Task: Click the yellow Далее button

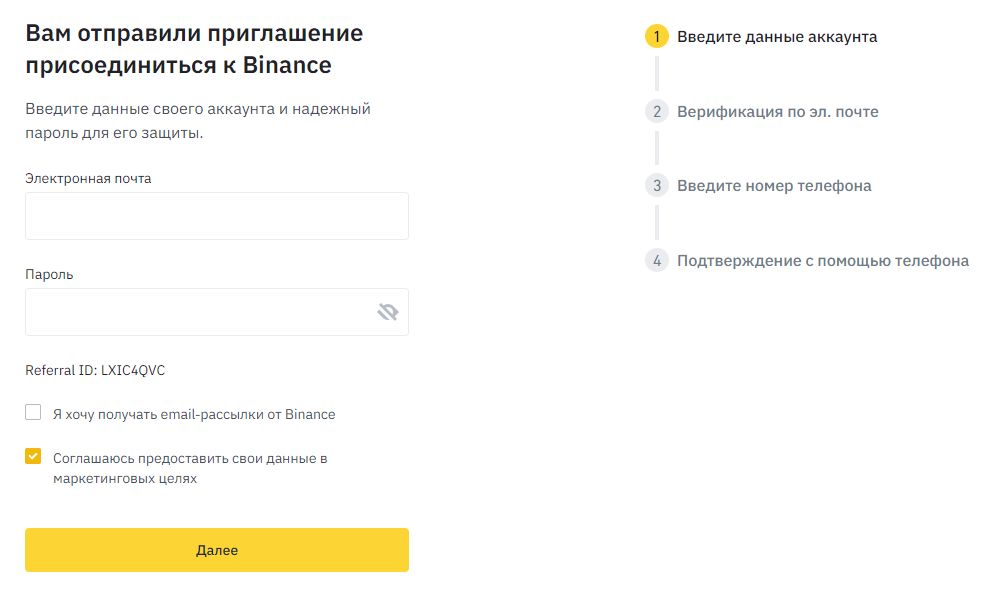Action: click(217, 550)
